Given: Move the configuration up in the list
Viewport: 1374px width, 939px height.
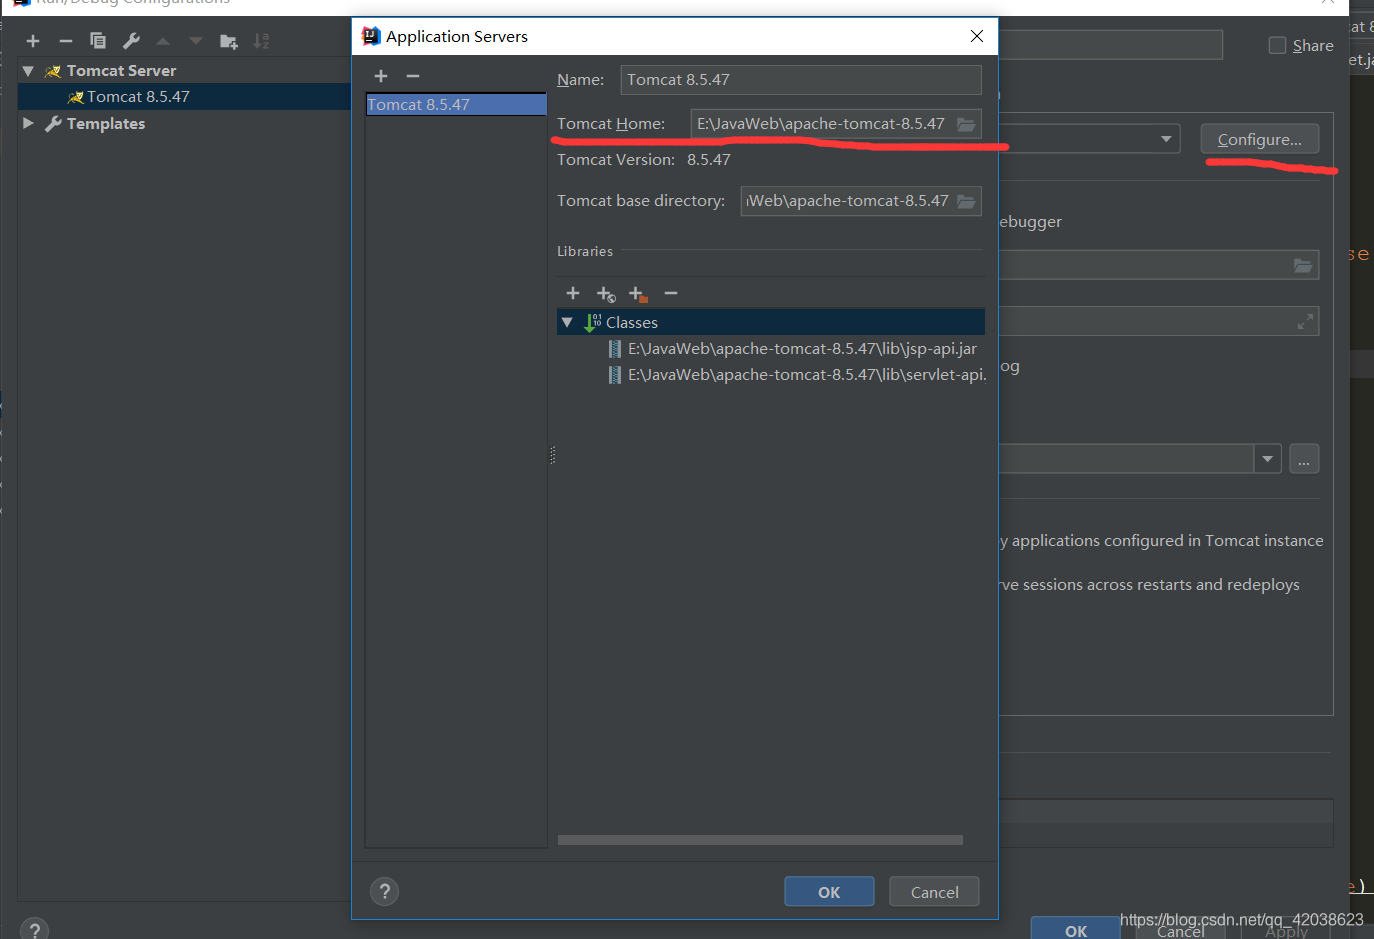Looking at the screenshot, I should [163, 41].
